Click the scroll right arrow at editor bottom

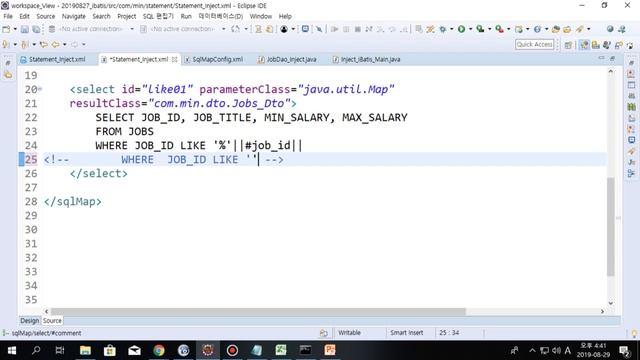pyautogui.click(x=602, y=311)
